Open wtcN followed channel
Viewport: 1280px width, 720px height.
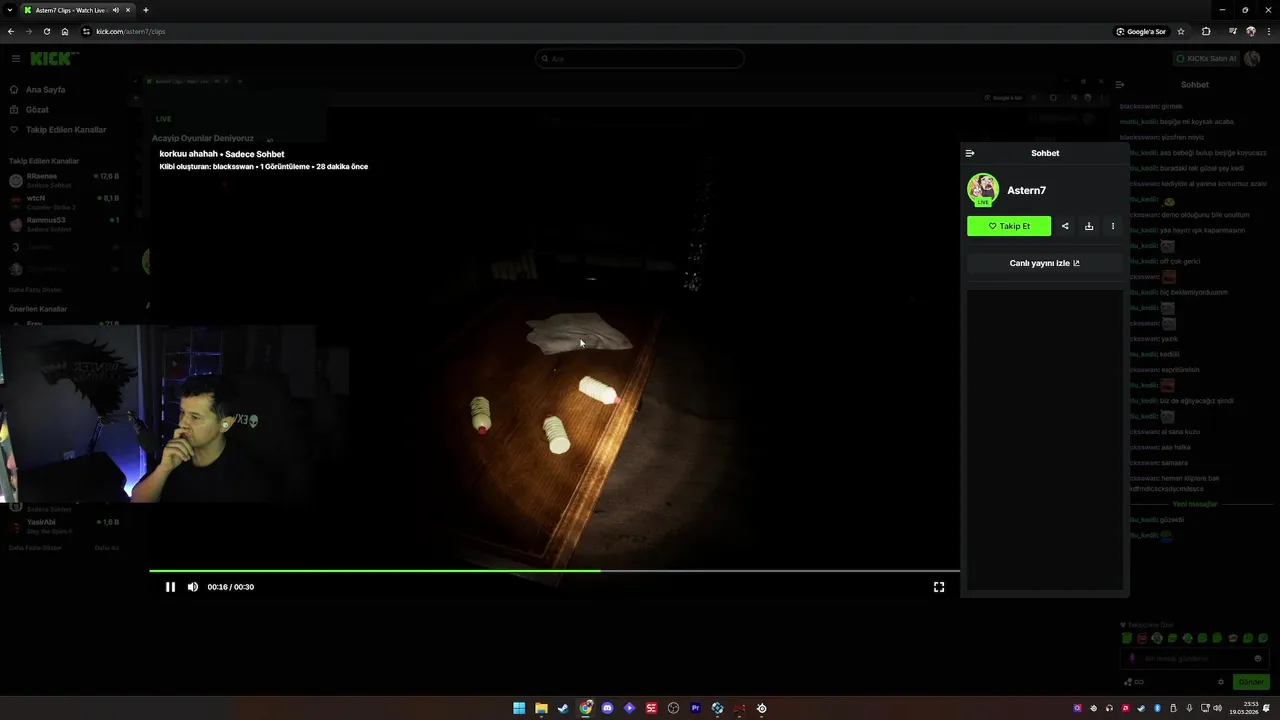[64, 202]
